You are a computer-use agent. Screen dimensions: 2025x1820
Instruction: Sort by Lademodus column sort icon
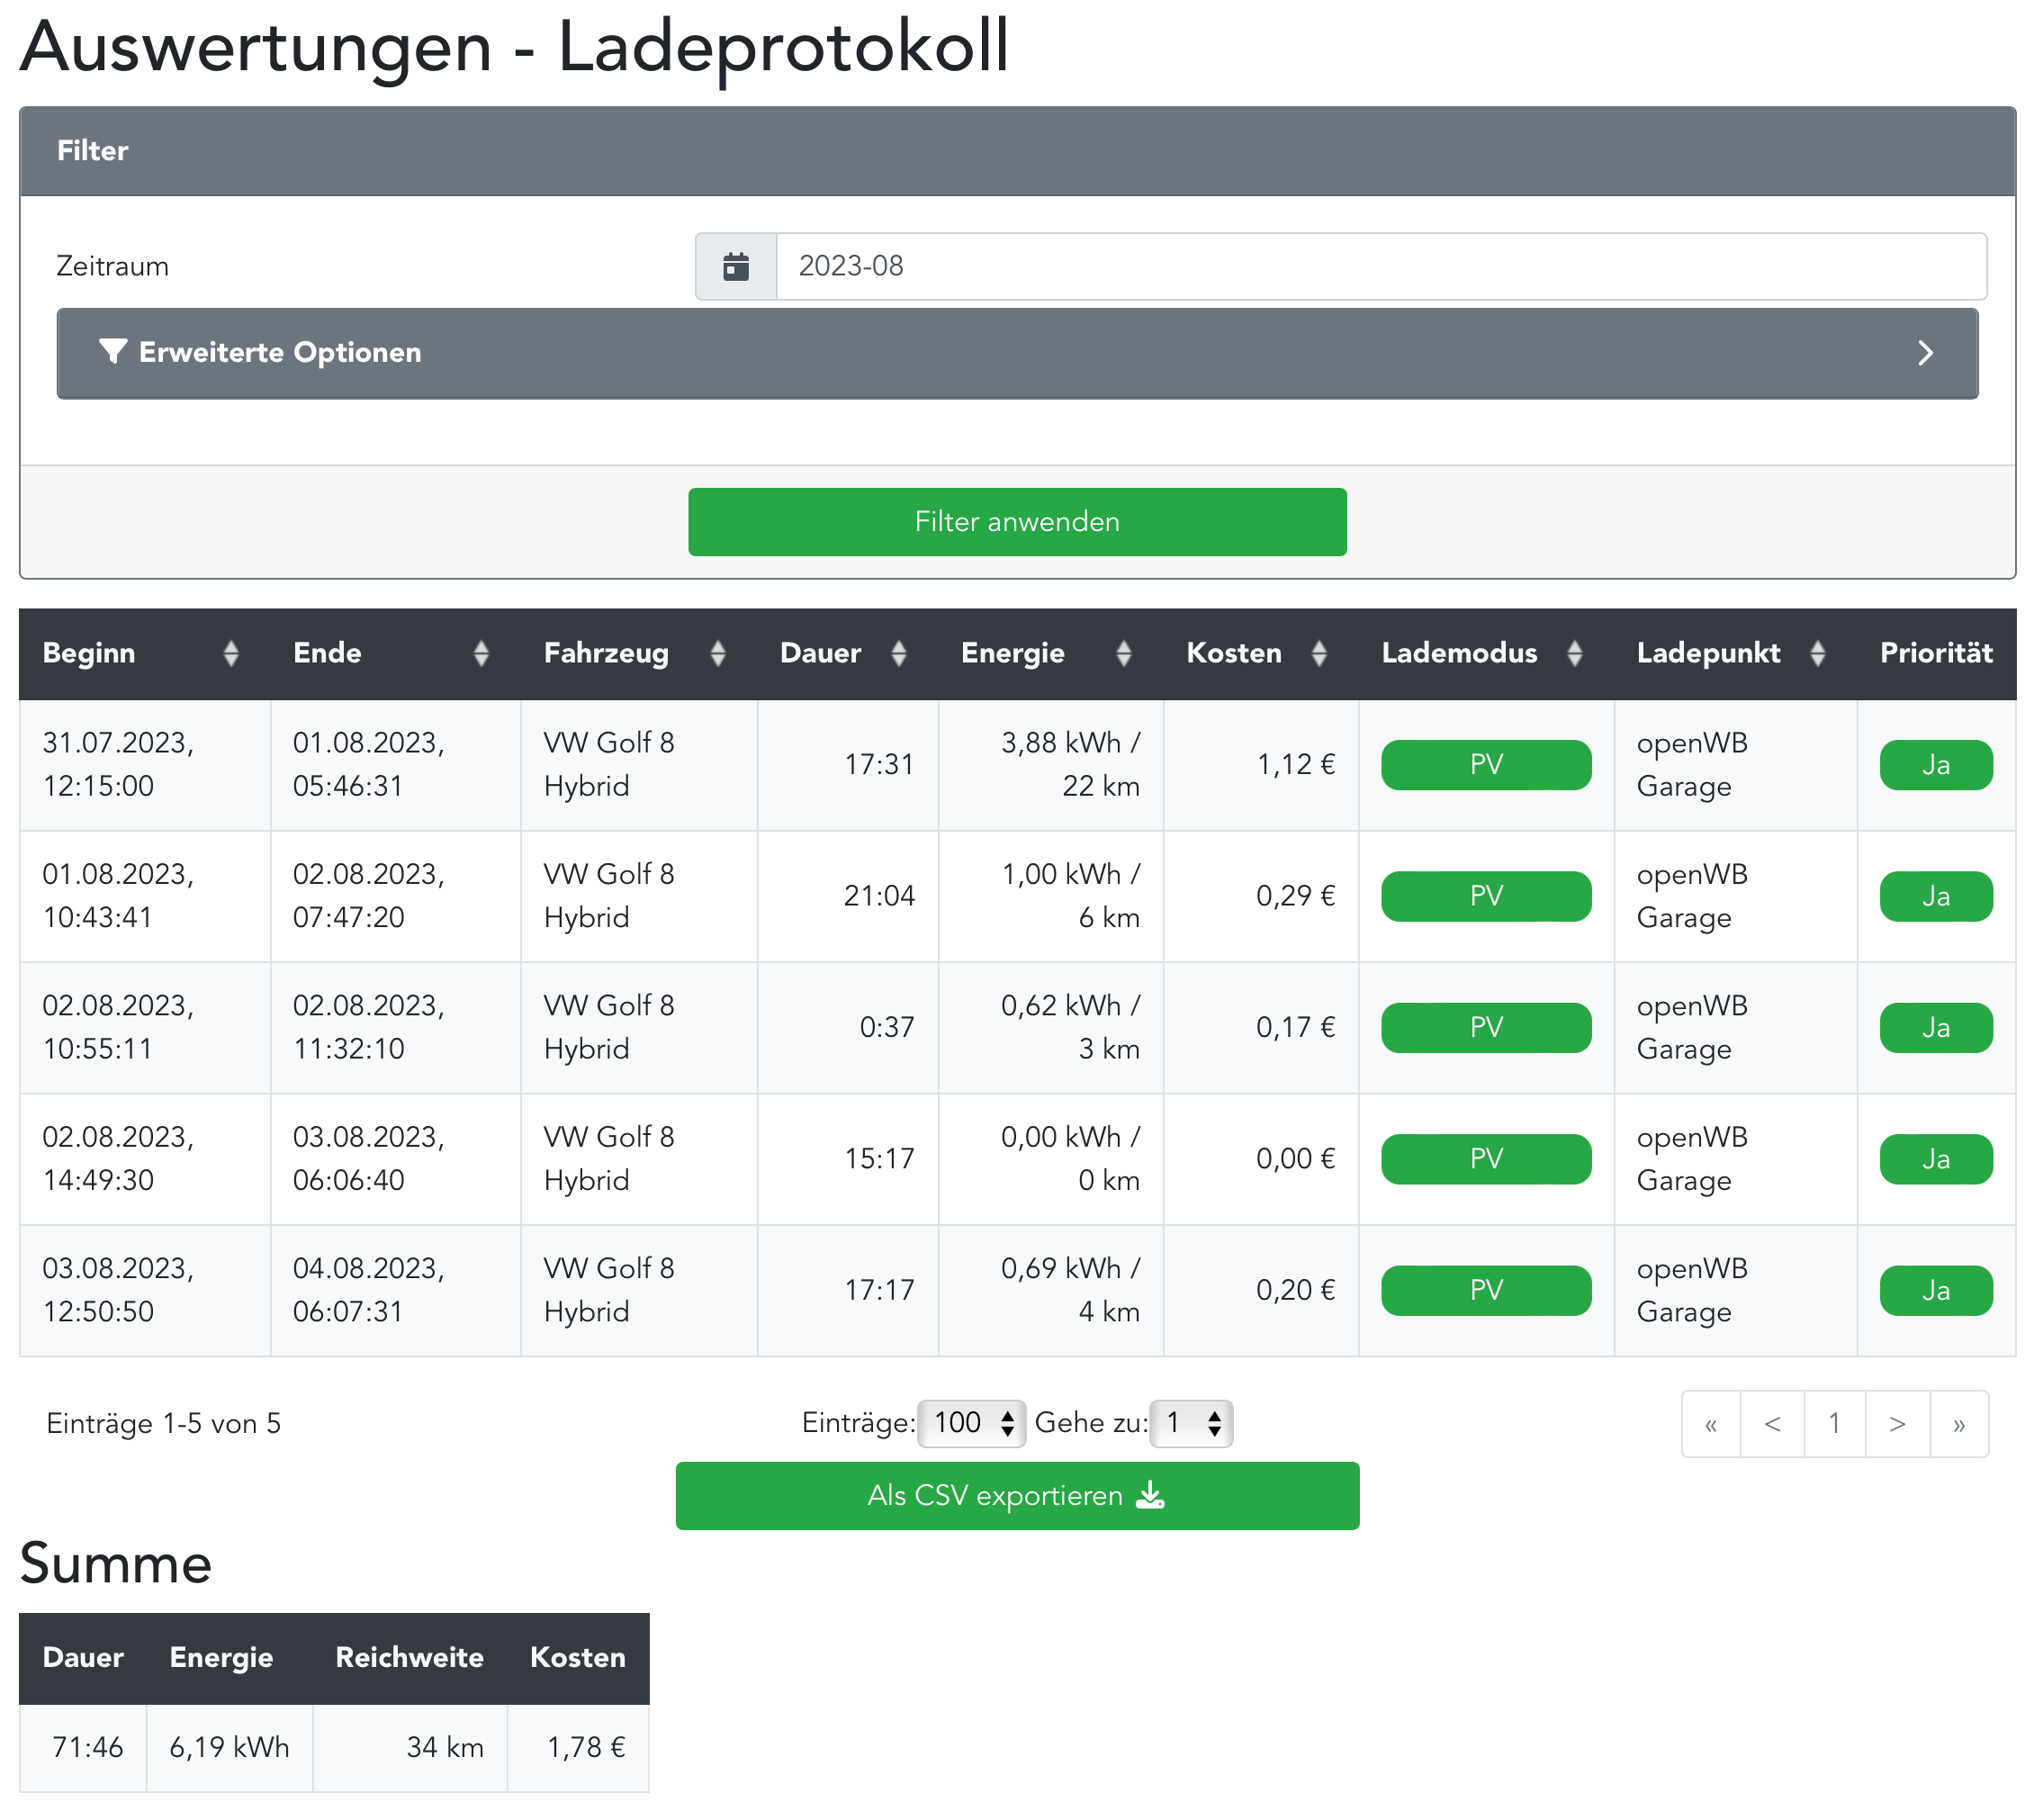pyautogui.click(x=1574, y=653)
